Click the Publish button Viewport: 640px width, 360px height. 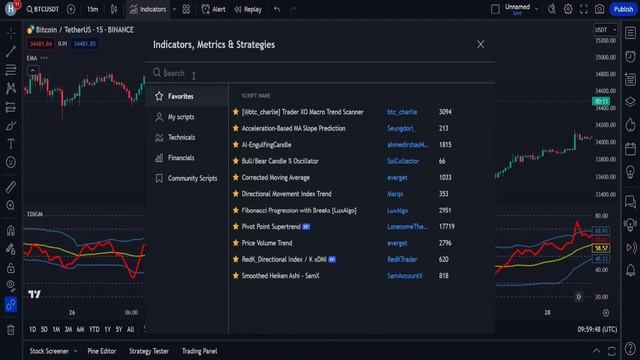pyautogui.click(x=623, y=9)
